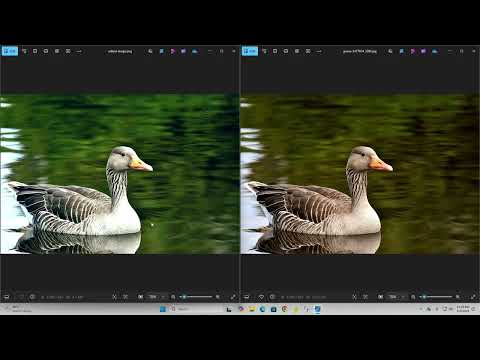The image size is (480, 360).
Task: Open Chrome from the taskbar
Action: click(x=285, y=309)
